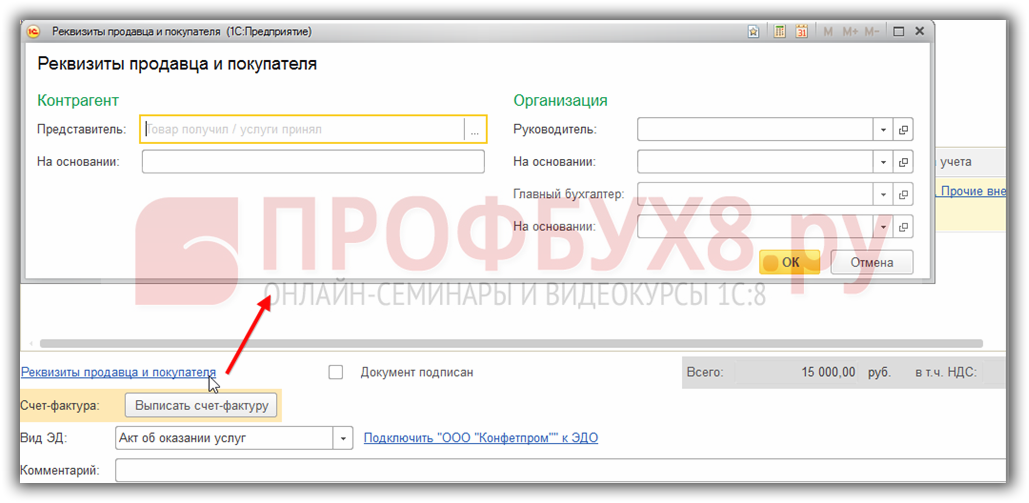Screen dimensions: 1029x503
Task: Open the Прочие вне... link in background table
Action: point(973,191)
